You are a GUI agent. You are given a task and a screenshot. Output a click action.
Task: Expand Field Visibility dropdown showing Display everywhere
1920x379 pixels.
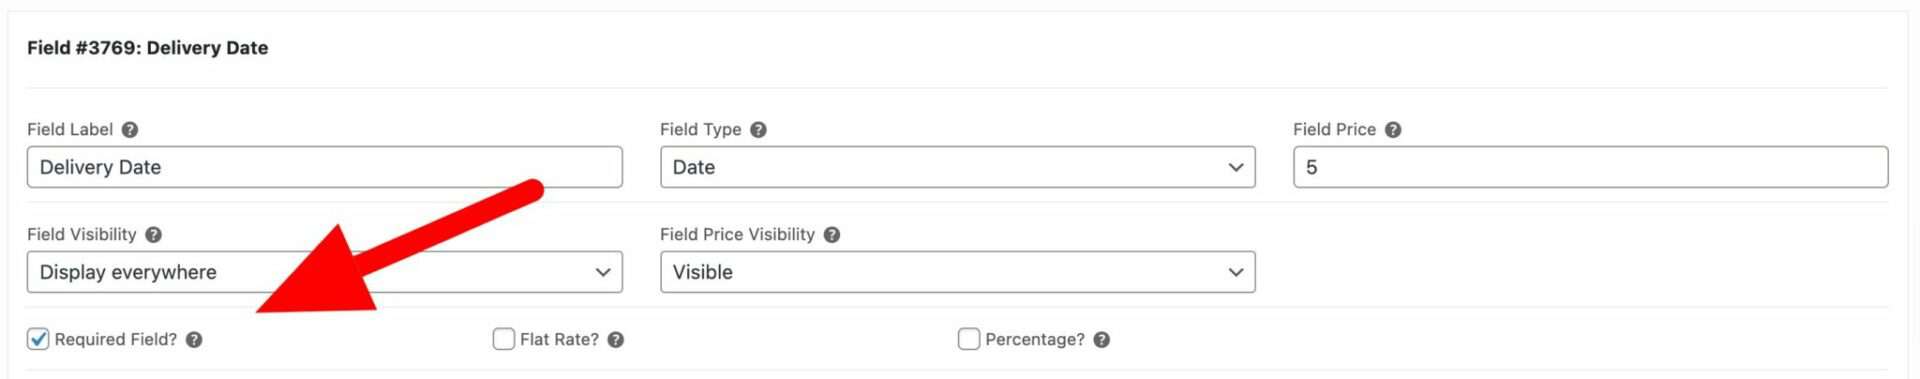point(325,272)
